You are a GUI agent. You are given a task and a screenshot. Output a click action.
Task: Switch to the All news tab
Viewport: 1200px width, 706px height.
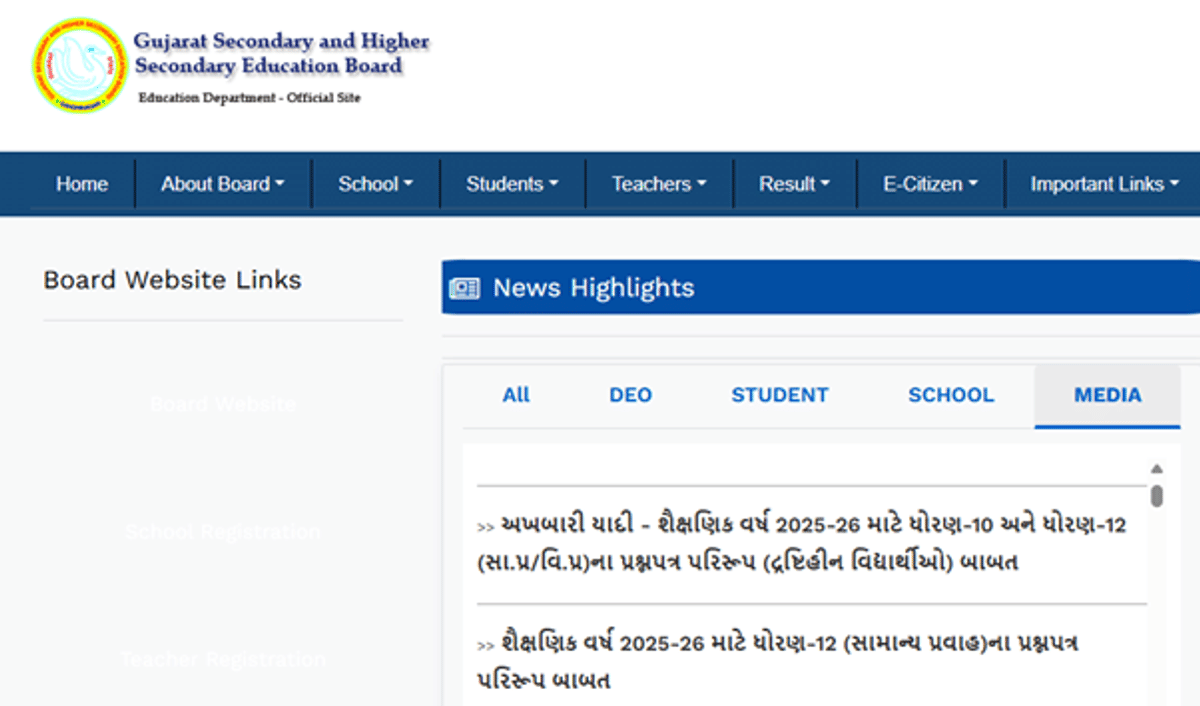tap(516, 395)
